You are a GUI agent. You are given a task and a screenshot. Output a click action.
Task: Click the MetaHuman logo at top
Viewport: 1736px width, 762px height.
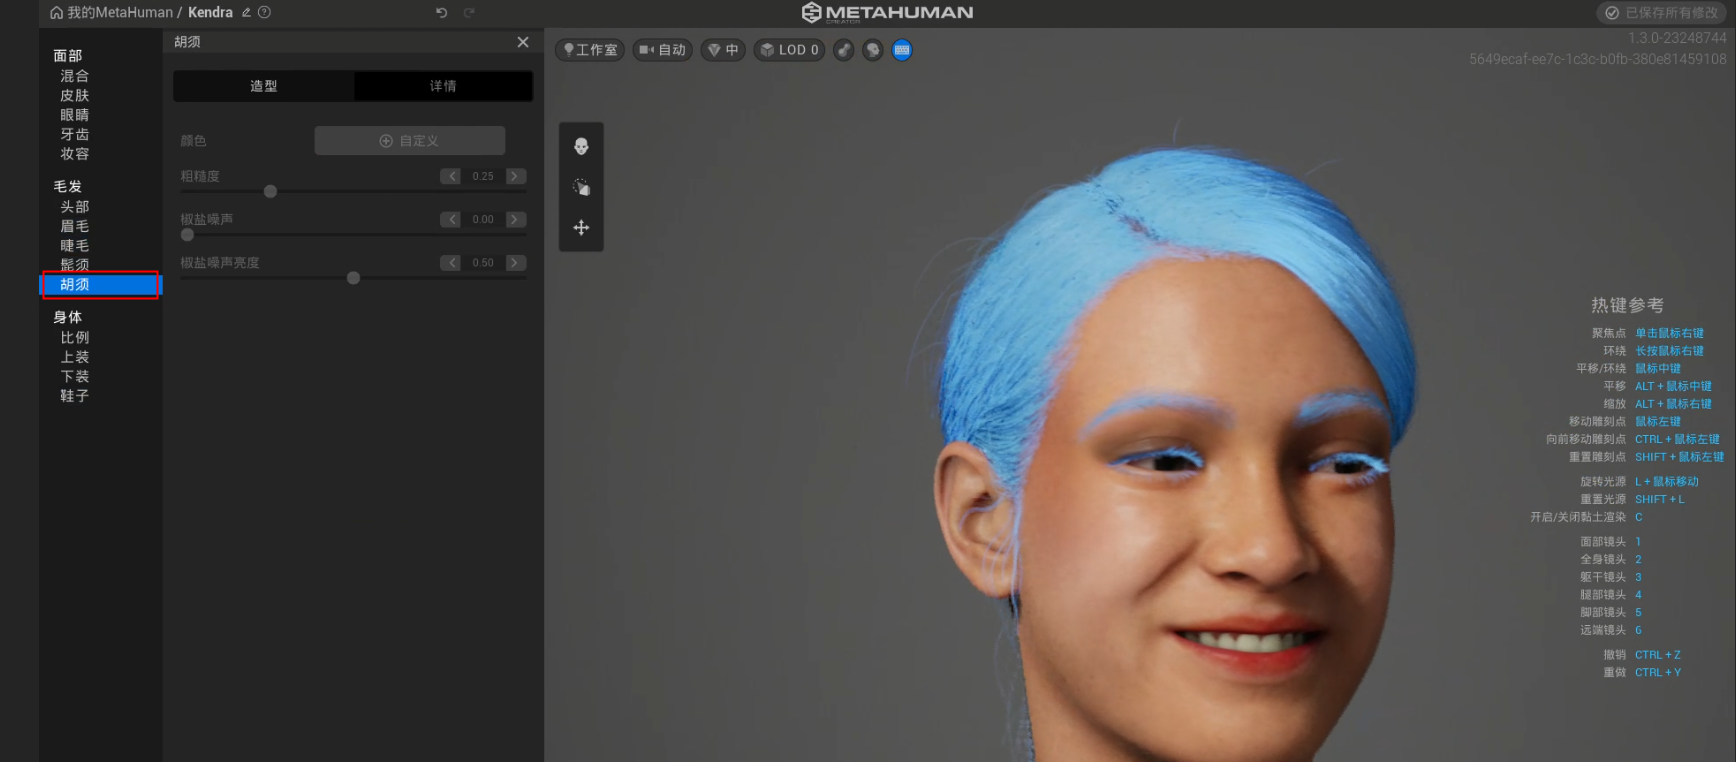pyautogui.click(x=887, y=13)
